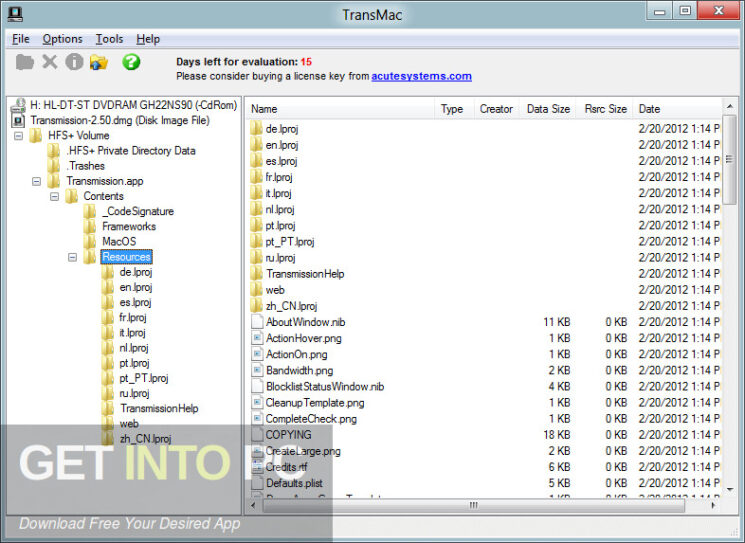The height and width of the screenshot is (543, 745).
Task: Select BlocklistStatusWindow.nib in the file list
Action: pyautogui.click(x=325, y=387)
